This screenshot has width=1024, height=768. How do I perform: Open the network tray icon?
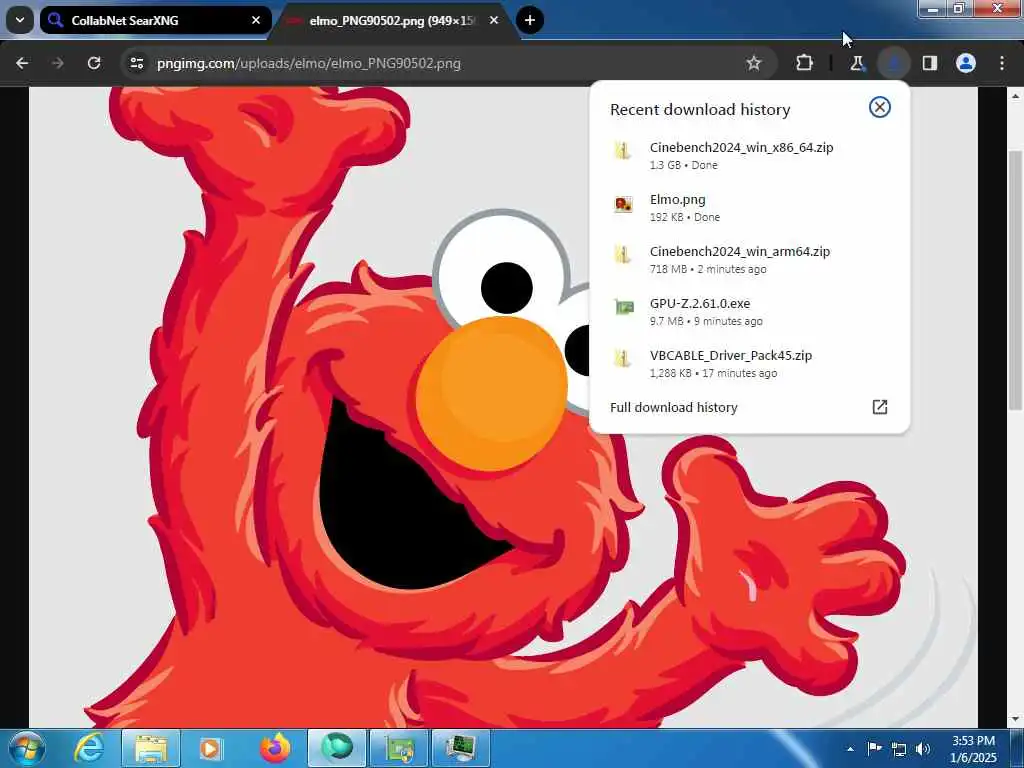coord(899,749)
